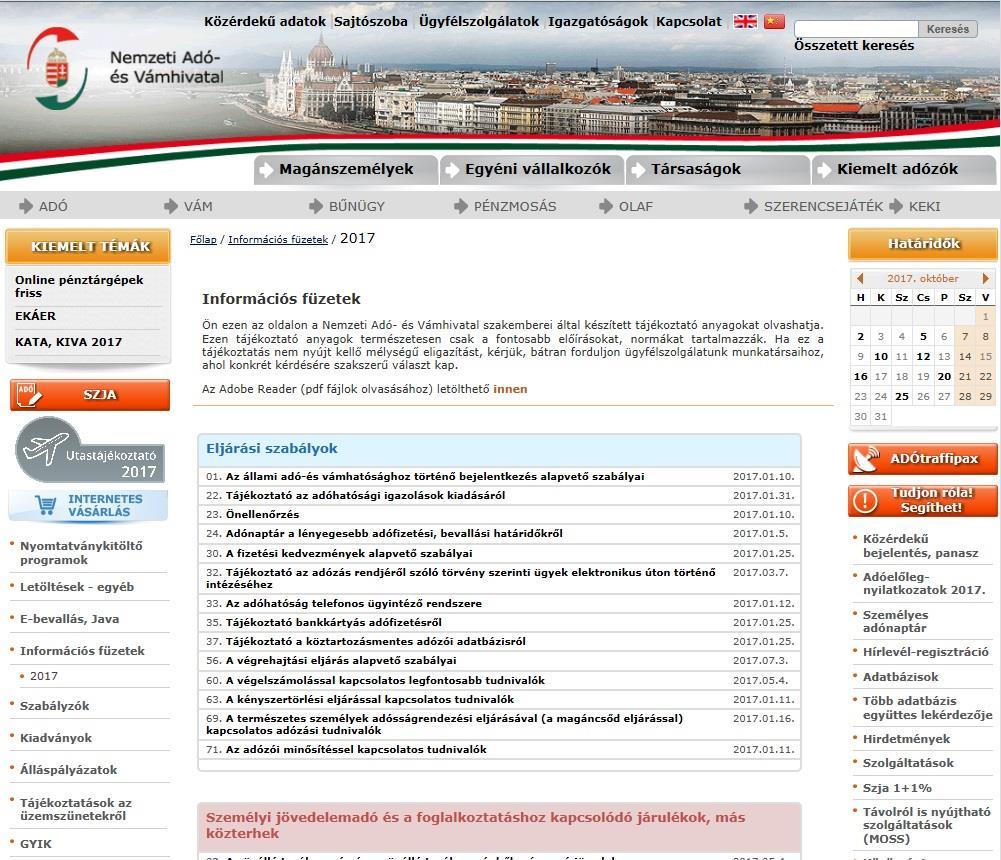Open the 2017 sub-item in sidebar
The width and height of the screenshot is (1001, 860).
click(43, 676)
